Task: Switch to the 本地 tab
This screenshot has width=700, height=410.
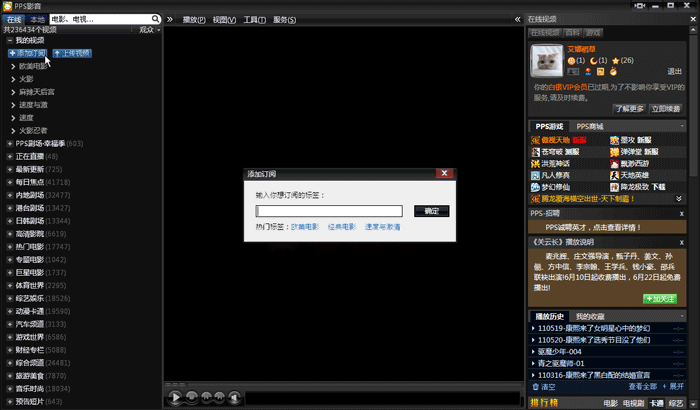Action: pyautogui.click(x=37, y=19)
